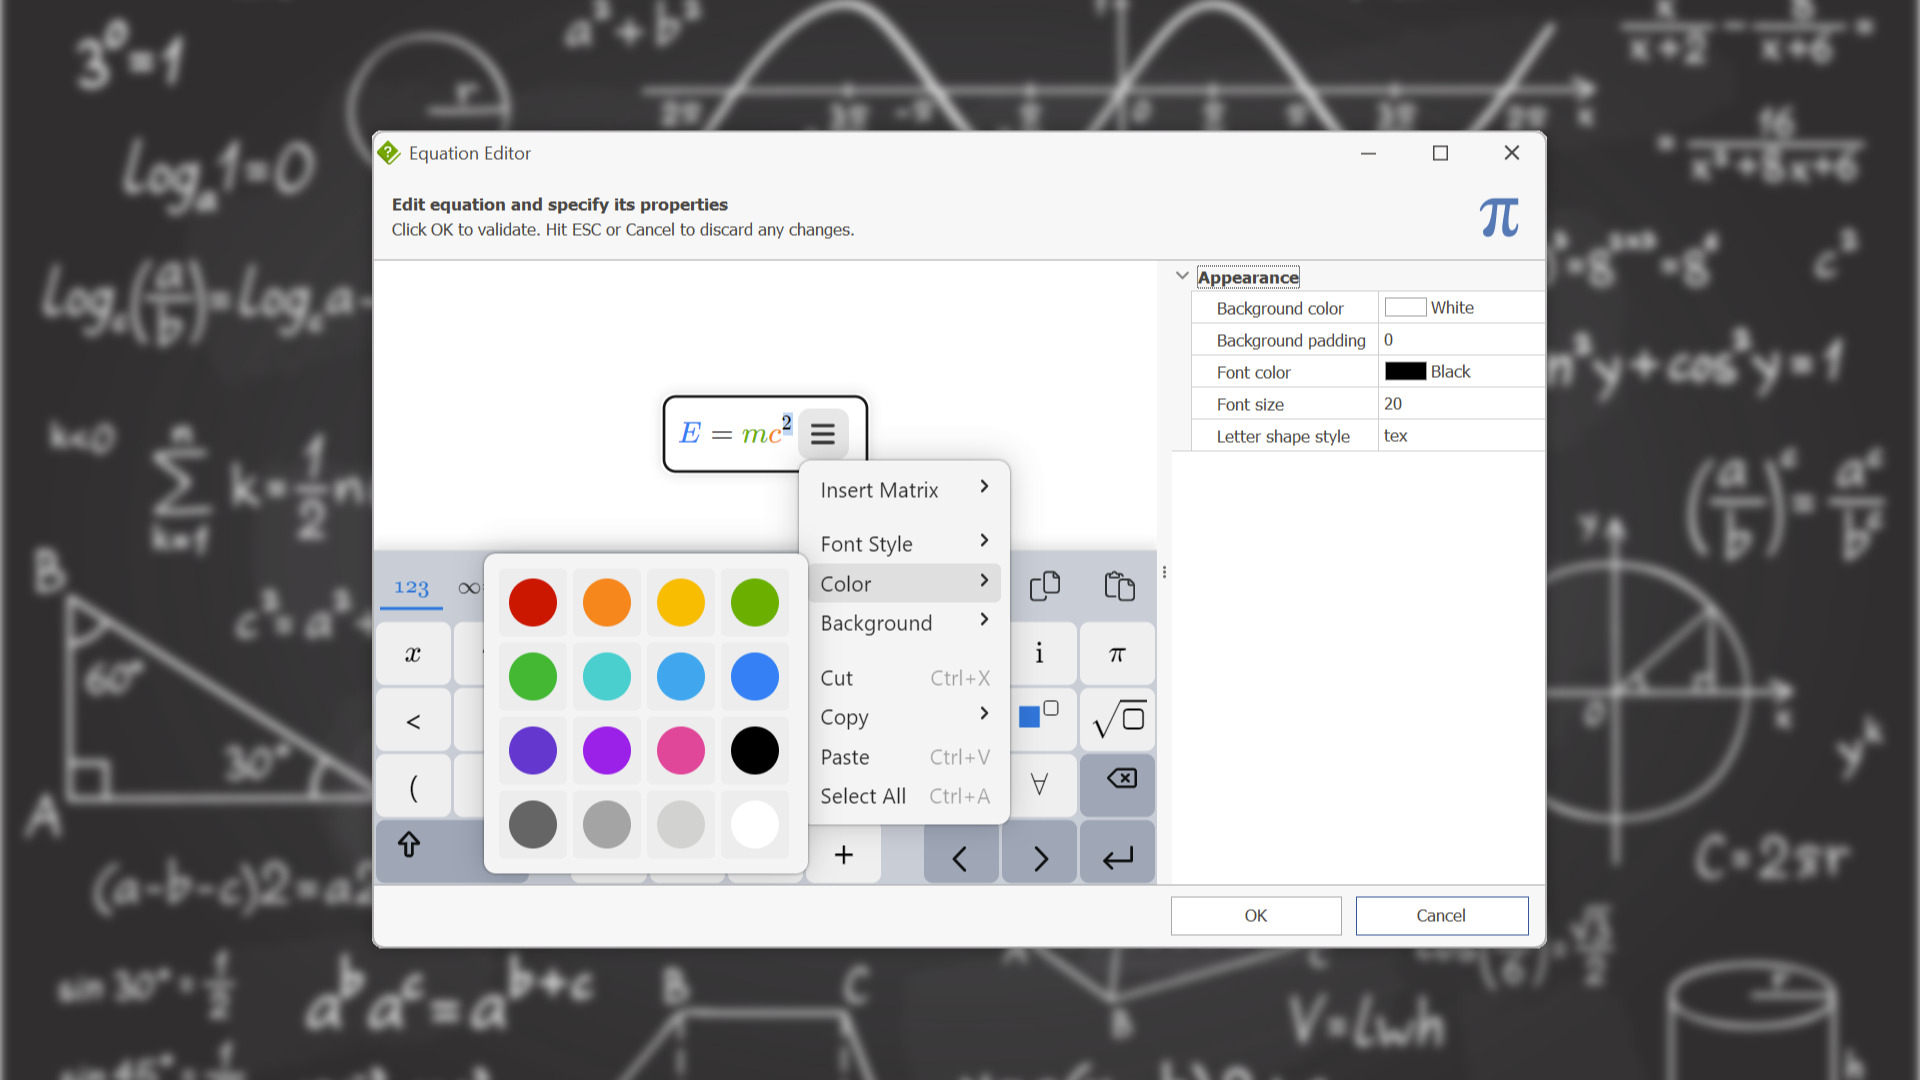
Task: Pick the olive green color swatch
Action: point(755,603)
